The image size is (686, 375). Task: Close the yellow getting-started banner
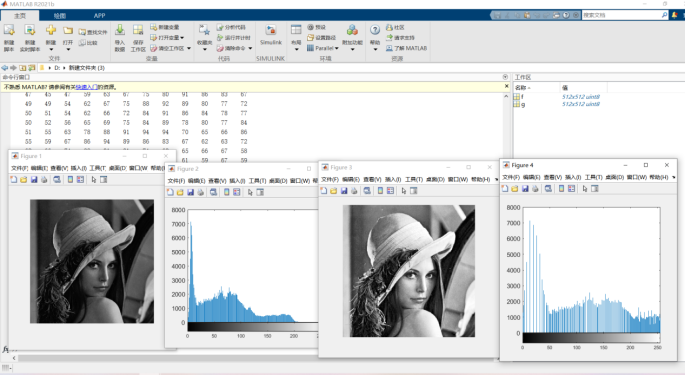[507, 87]
